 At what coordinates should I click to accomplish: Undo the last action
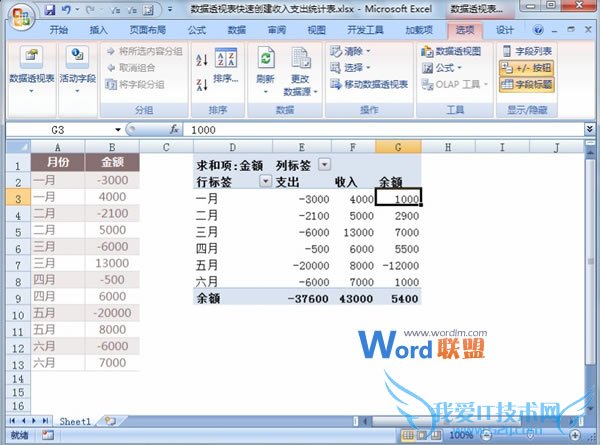[66, 10]
